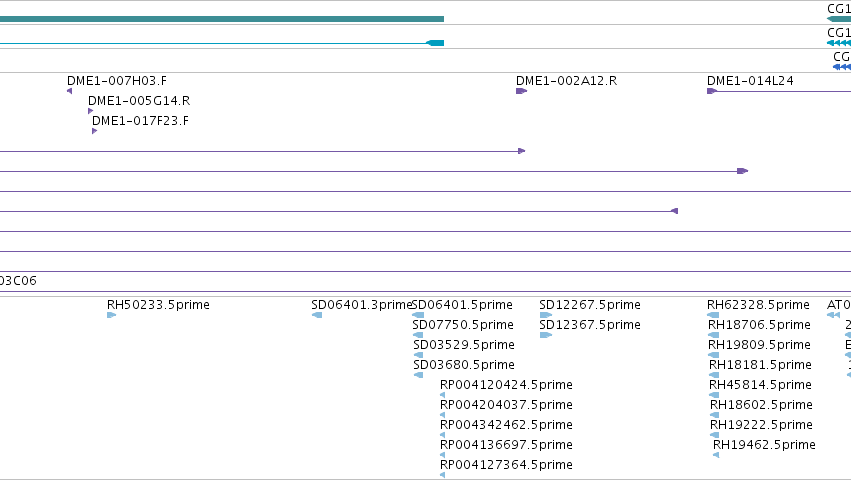Viewport: 851px width, 480px height.
Task: Select the RP004342462.5prime label
Action: click(x=506, y=425)
